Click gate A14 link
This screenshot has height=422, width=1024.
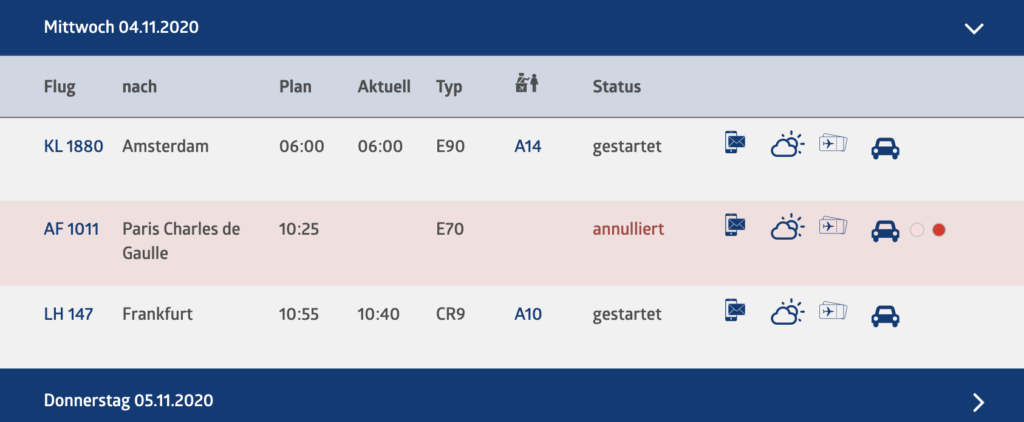click(528, 146)
